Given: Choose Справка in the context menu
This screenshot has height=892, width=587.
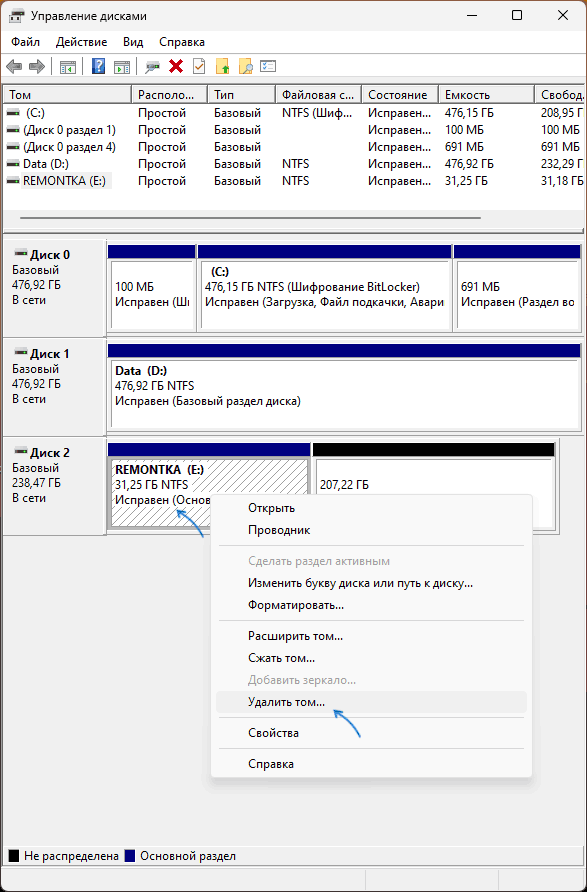Looking at the screenshot, I should pos(371,763).
